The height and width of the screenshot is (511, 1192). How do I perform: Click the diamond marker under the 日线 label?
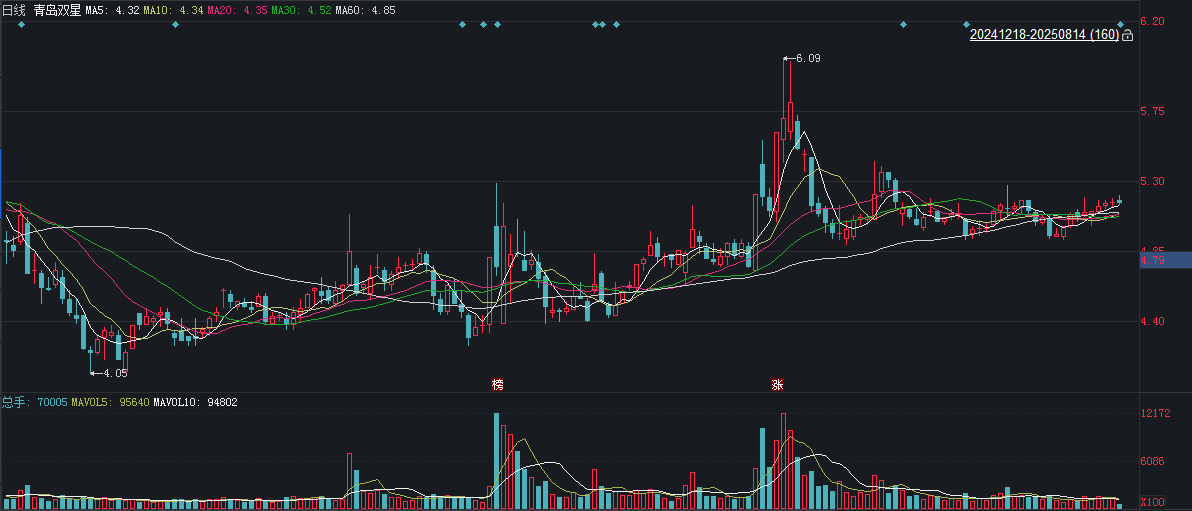pyautogui.click(x=21, y=24)
